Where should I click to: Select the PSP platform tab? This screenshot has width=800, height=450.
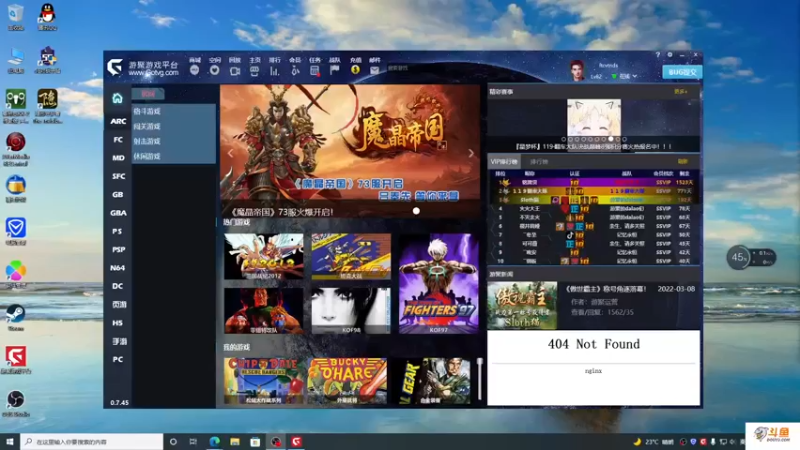(x=118, y=249)
